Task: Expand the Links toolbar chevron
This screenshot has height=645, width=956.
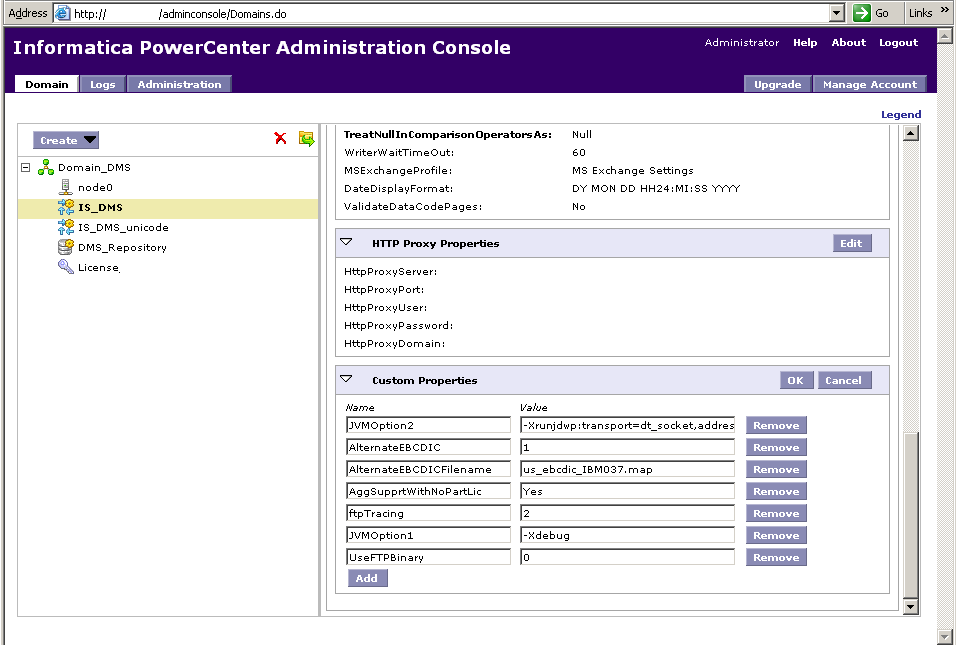Action: pyautogui.click(x=944, y=10)
